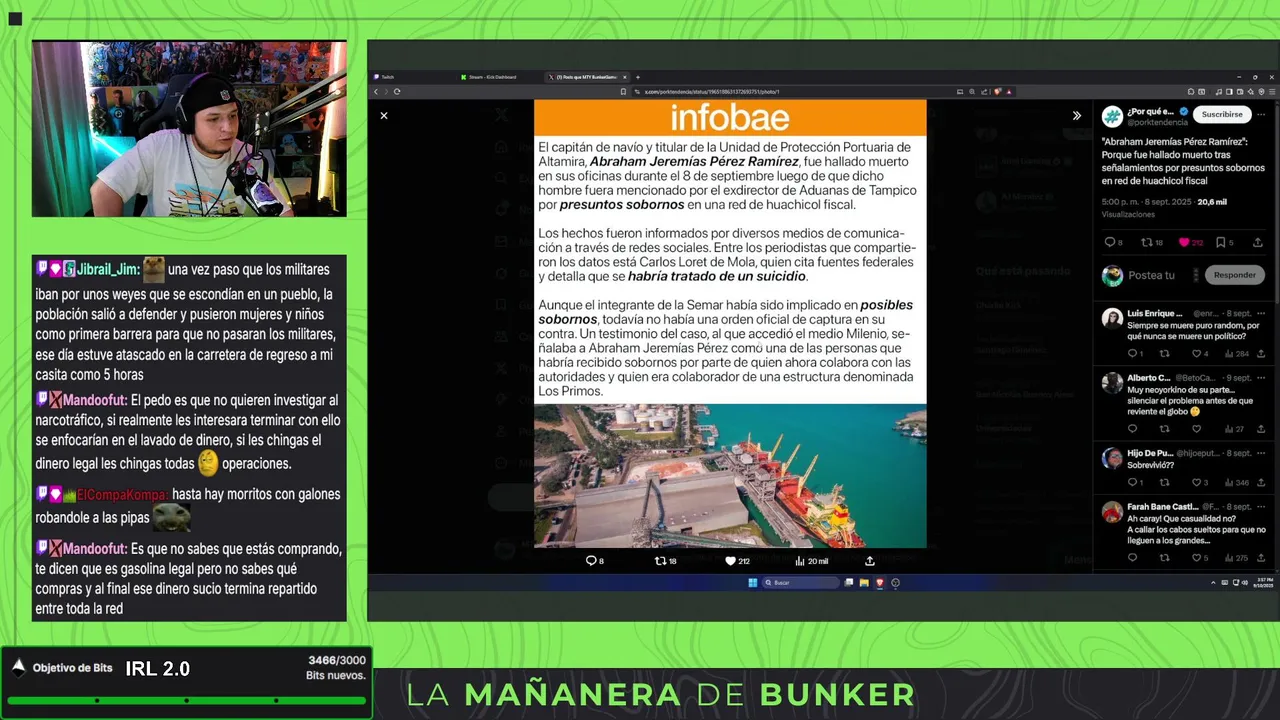The height and width of the screenshot is (720, 1280).
Task: Reload the page in browser
Action: 397,91
